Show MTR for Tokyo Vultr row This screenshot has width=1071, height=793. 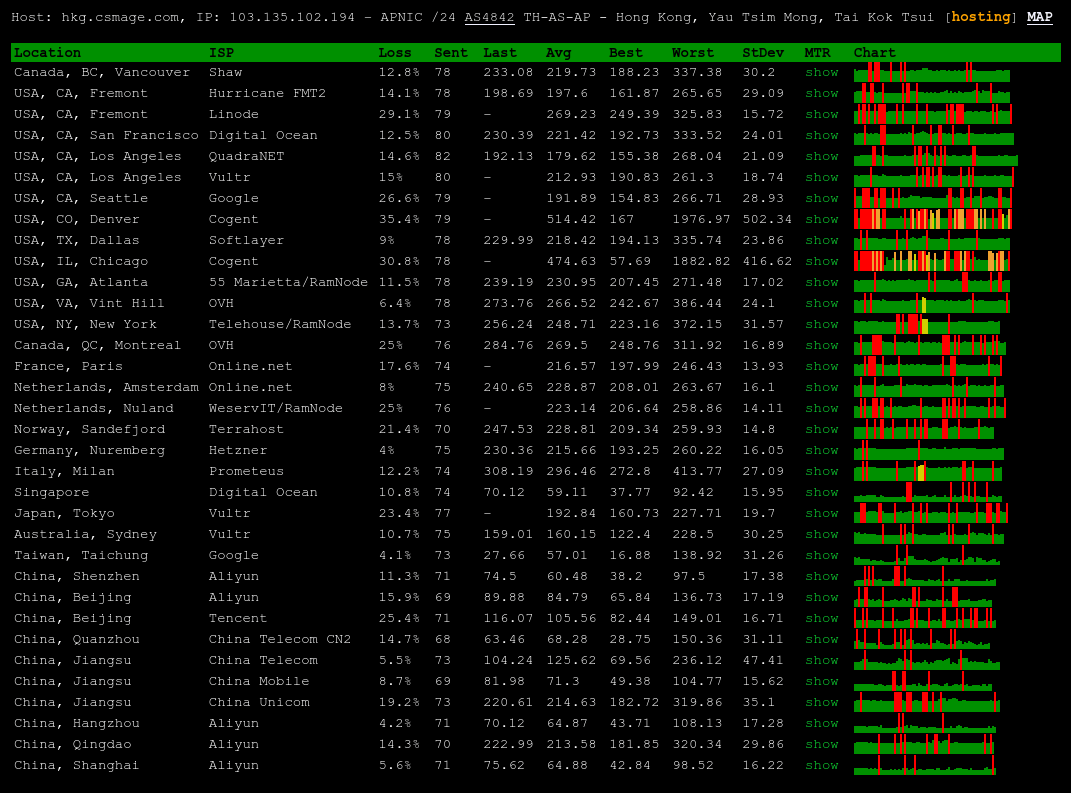[x=821, y=513]
